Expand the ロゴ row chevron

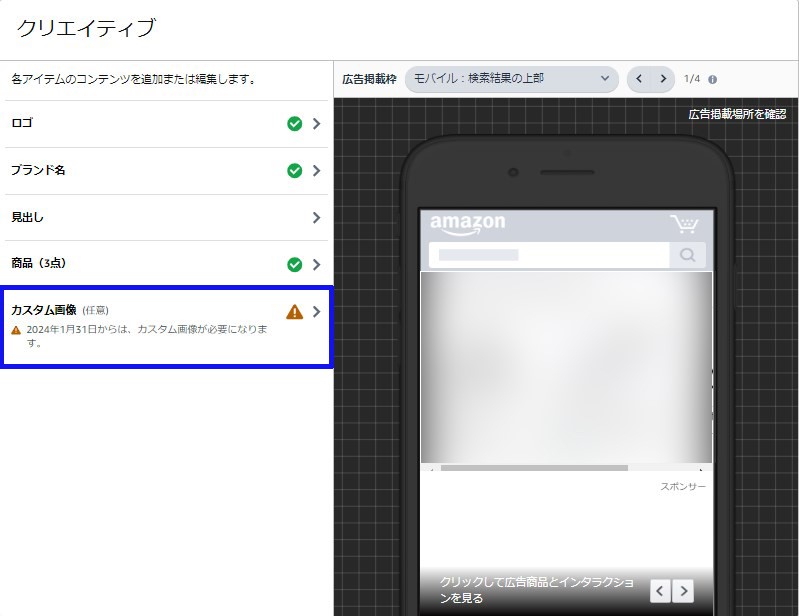316,124
